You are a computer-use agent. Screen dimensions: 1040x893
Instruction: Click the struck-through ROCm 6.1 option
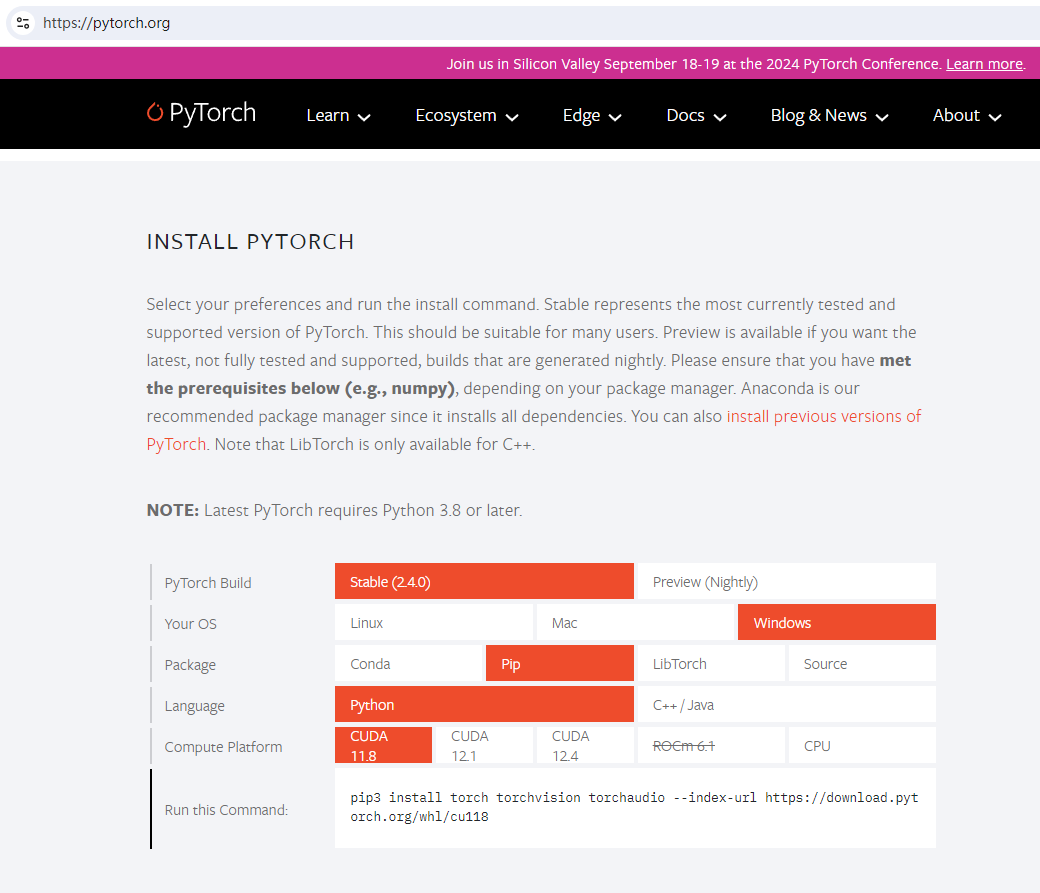[x=711, y=746]
